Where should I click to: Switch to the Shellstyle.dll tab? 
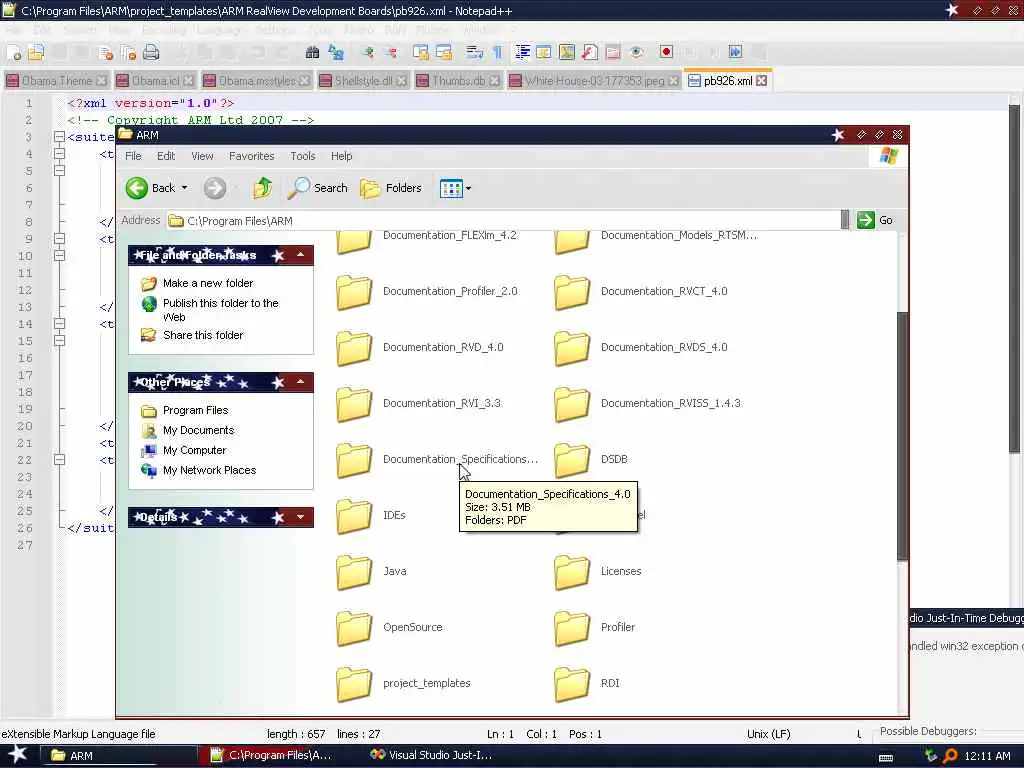363,80
